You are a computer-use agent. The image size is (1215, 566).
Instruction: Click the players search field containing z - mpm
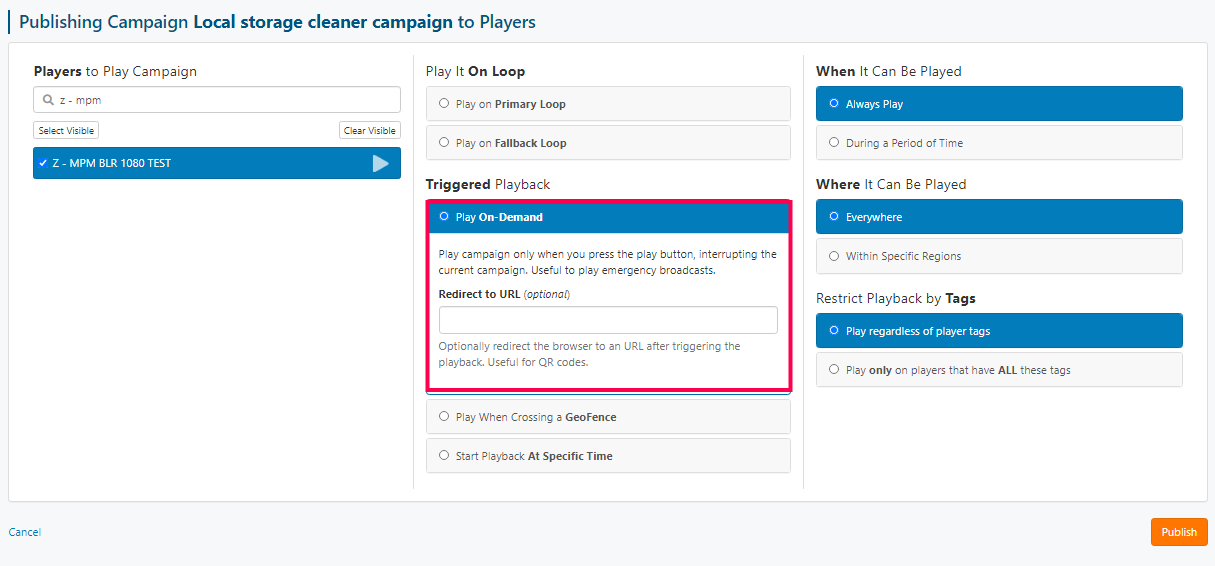(x=217, y=100)
